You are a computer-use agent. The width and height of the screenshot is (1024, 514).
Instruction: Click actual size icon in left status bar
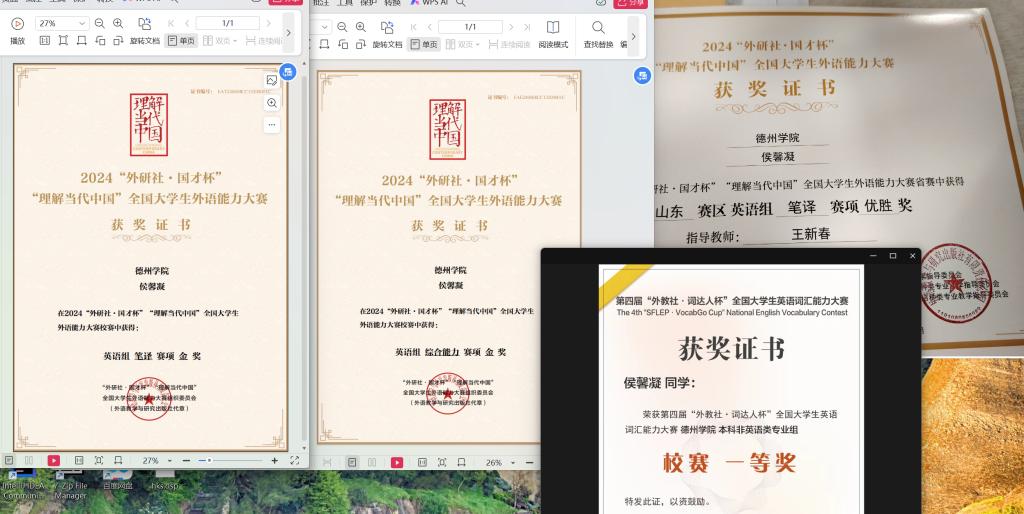click(x=79, y=460)
